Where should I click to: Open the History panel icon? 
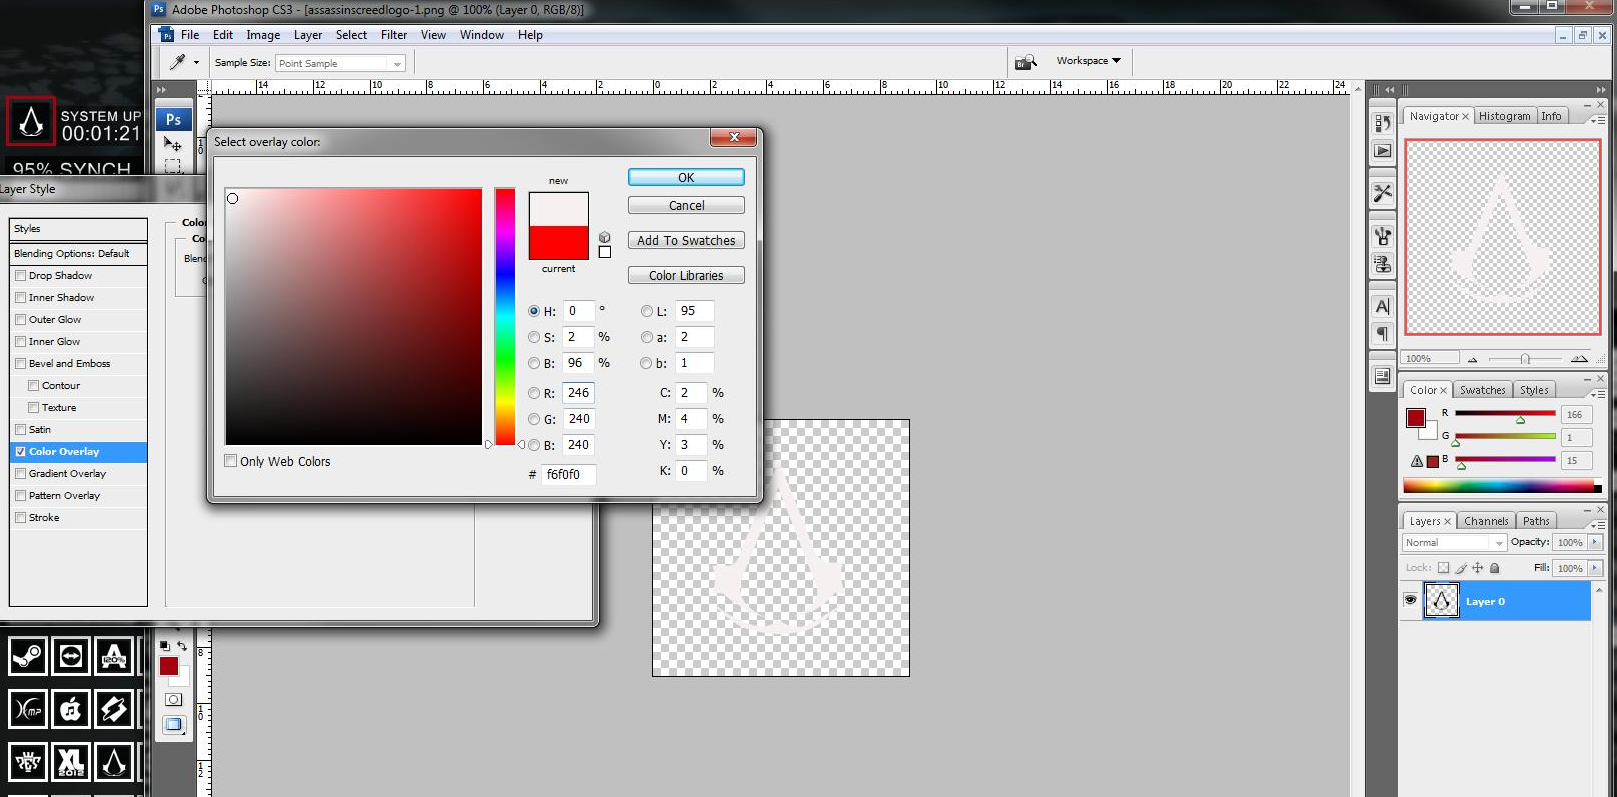click(1382, 123)
